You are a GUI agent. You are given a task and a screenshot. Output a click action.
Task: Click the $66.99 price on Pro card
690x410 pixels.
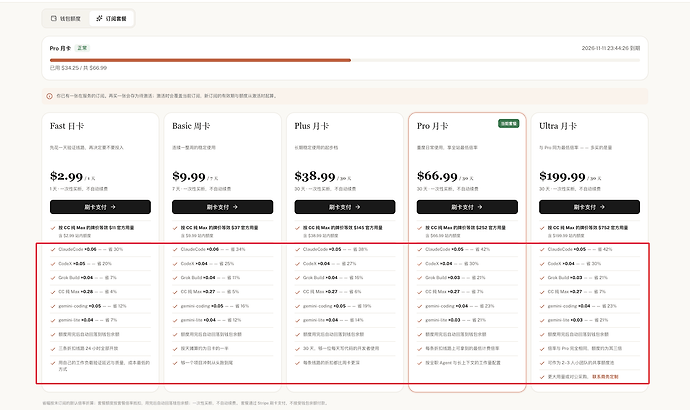(x=437, y=176)
